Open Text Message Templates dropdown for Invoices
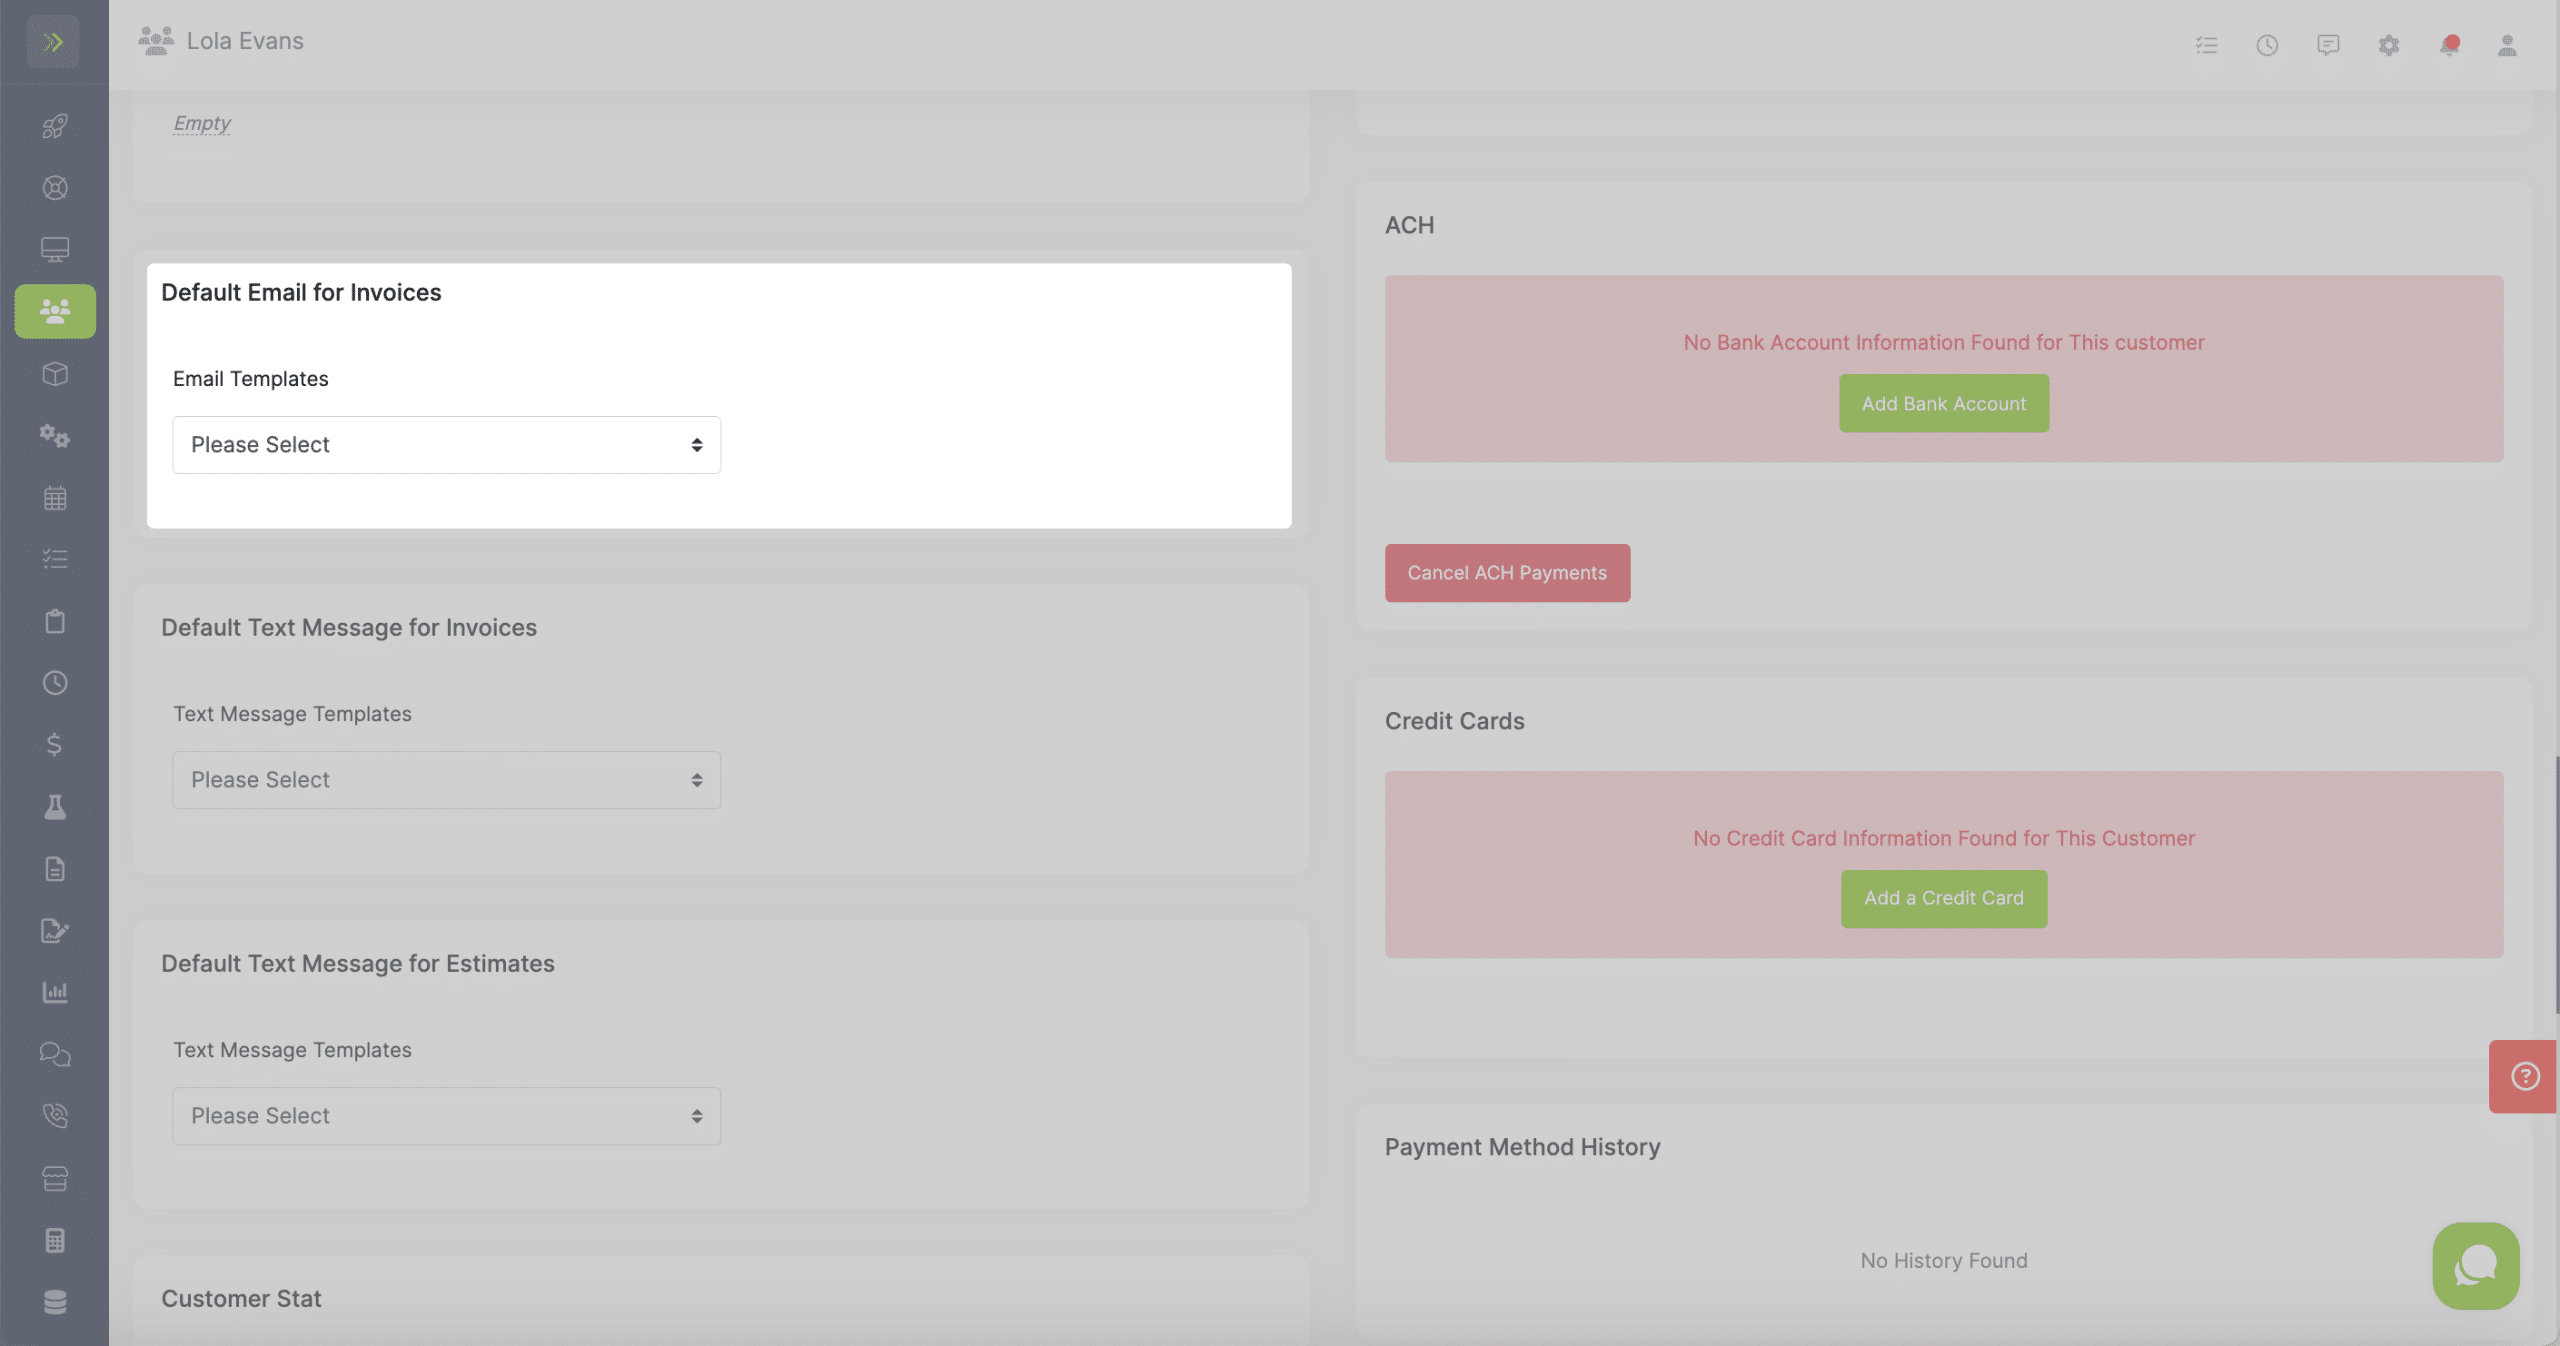The width and height of the screenshot is (2560, 1346). 446,780
